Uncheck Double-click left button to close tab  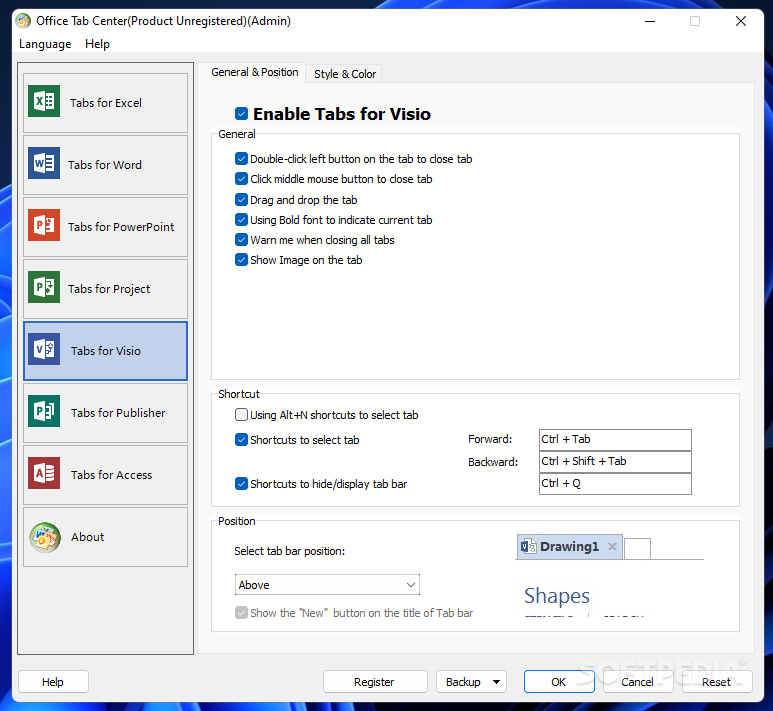point(241,159)
